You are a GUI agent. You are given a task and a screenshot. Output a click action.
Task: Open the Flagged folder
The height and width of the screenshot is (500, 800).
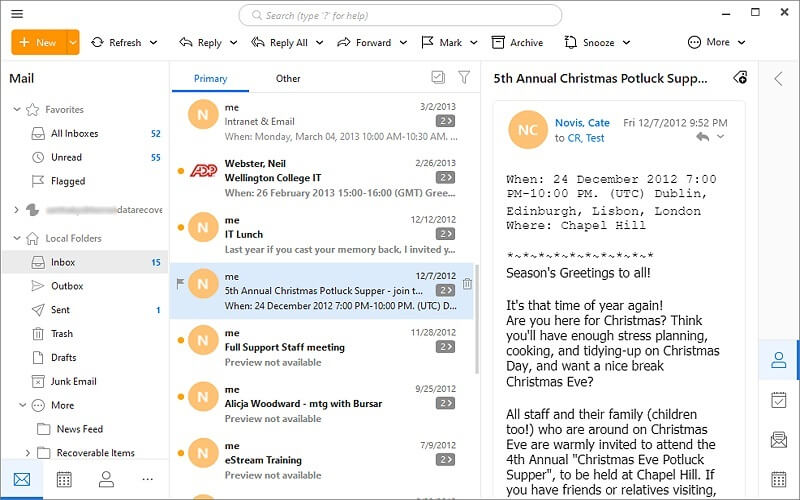point(85,181)
